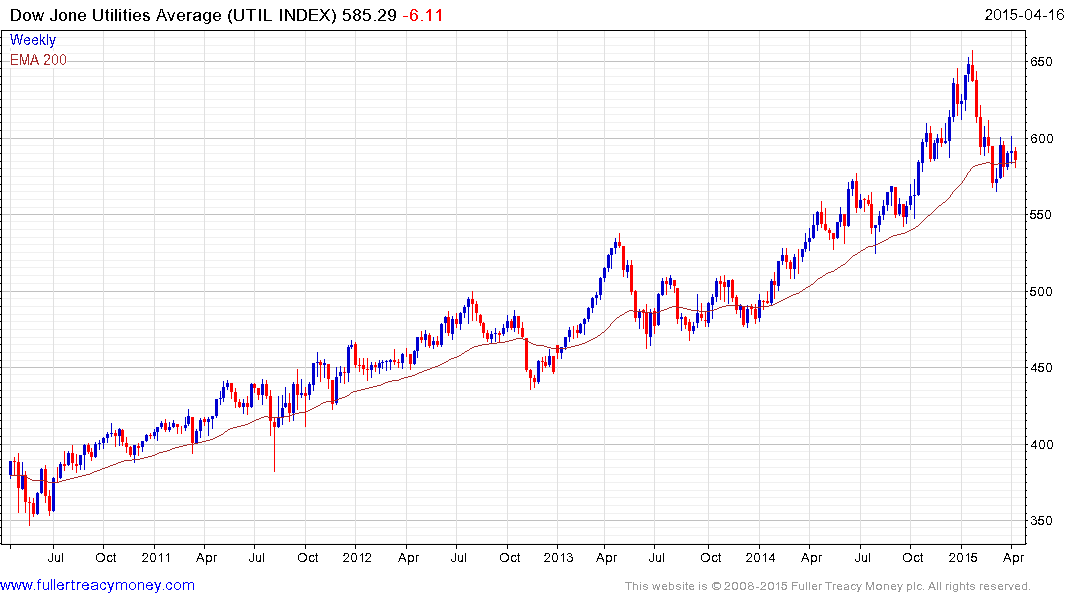1075x600 pixels.
Task: Open the www.fullertreacymoney.com link
Action: click(x=98, y=585)
